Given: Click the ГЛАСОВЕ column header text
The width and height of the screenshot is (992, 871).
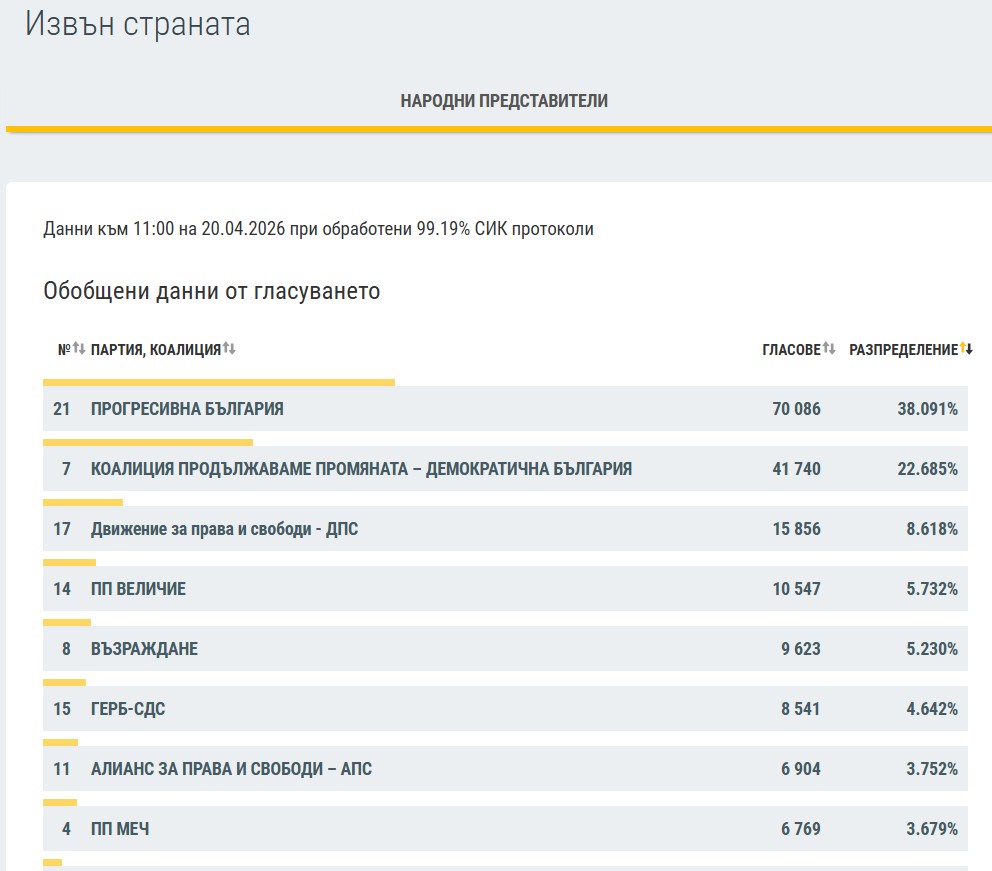Looking at the screenshot, I should pos(791,350).
